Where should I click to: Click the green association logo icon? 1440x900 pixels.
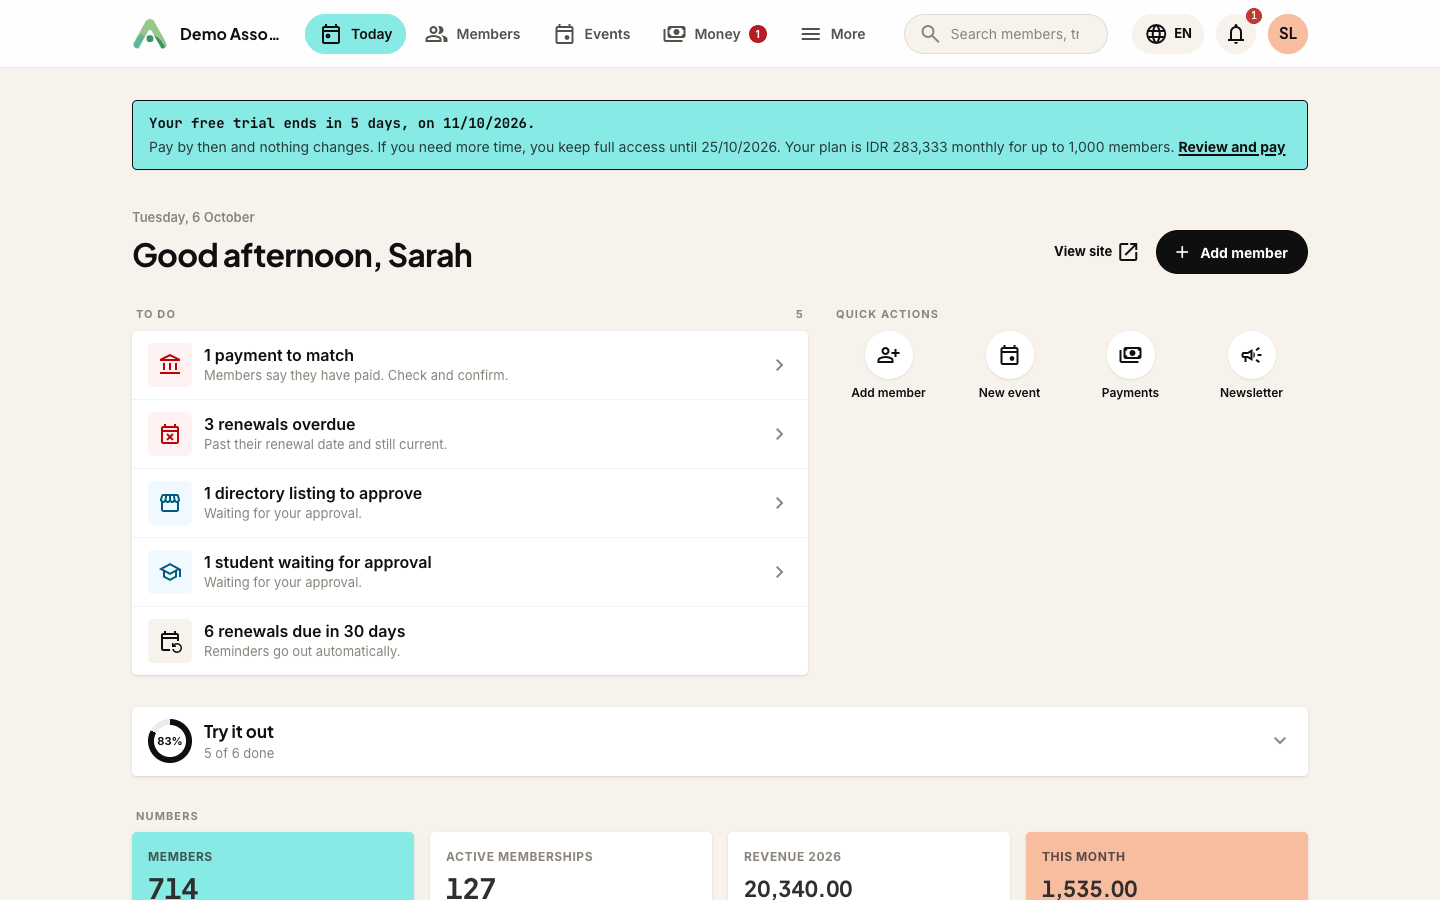150,34
